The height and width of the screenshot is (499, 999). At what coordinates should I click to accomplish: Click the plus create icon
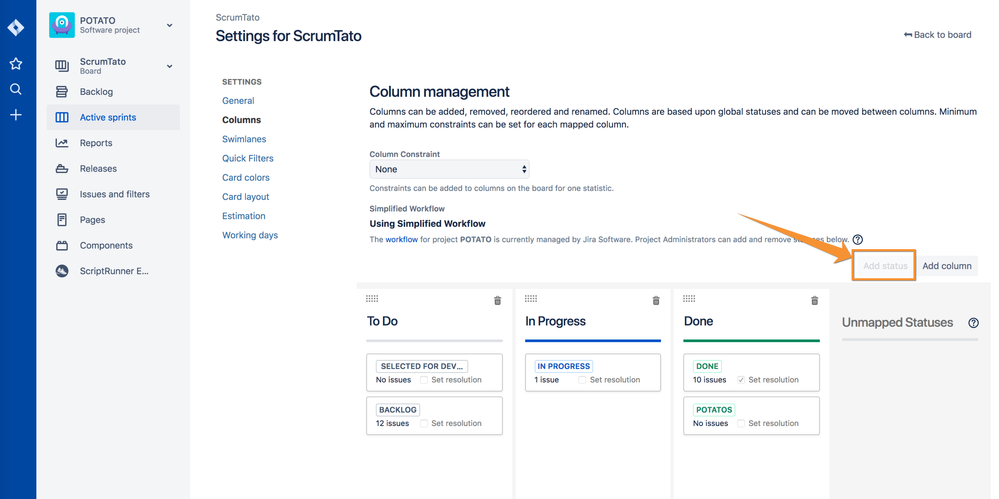[x=16, y=115]
